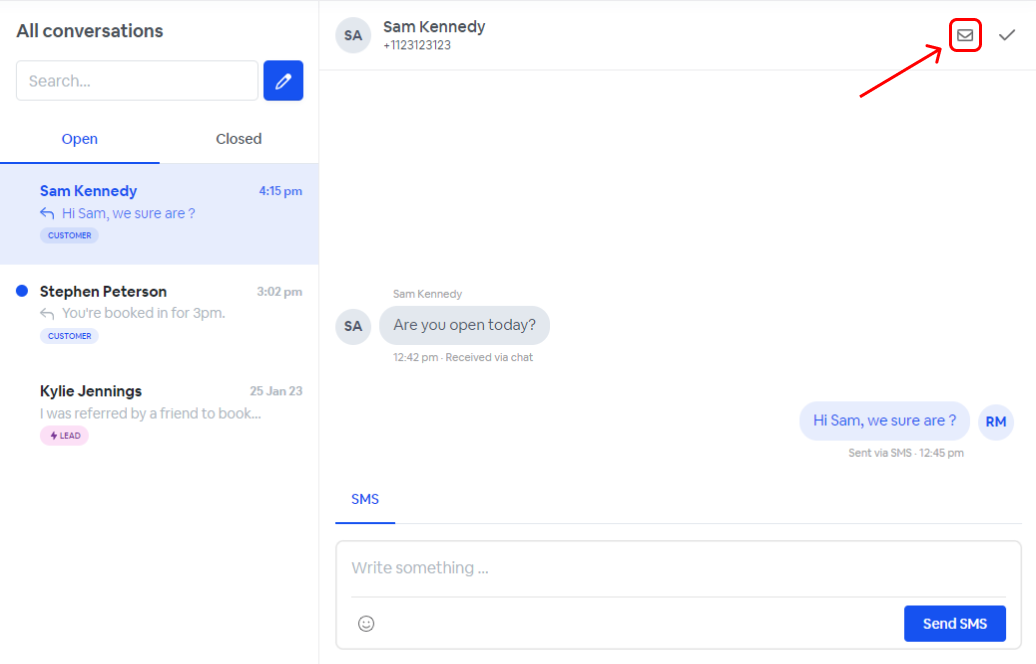Click the 'Are you open today?' message bubble
The image size is (1036, 664).
pyautogui.click(x=464, y=326)
